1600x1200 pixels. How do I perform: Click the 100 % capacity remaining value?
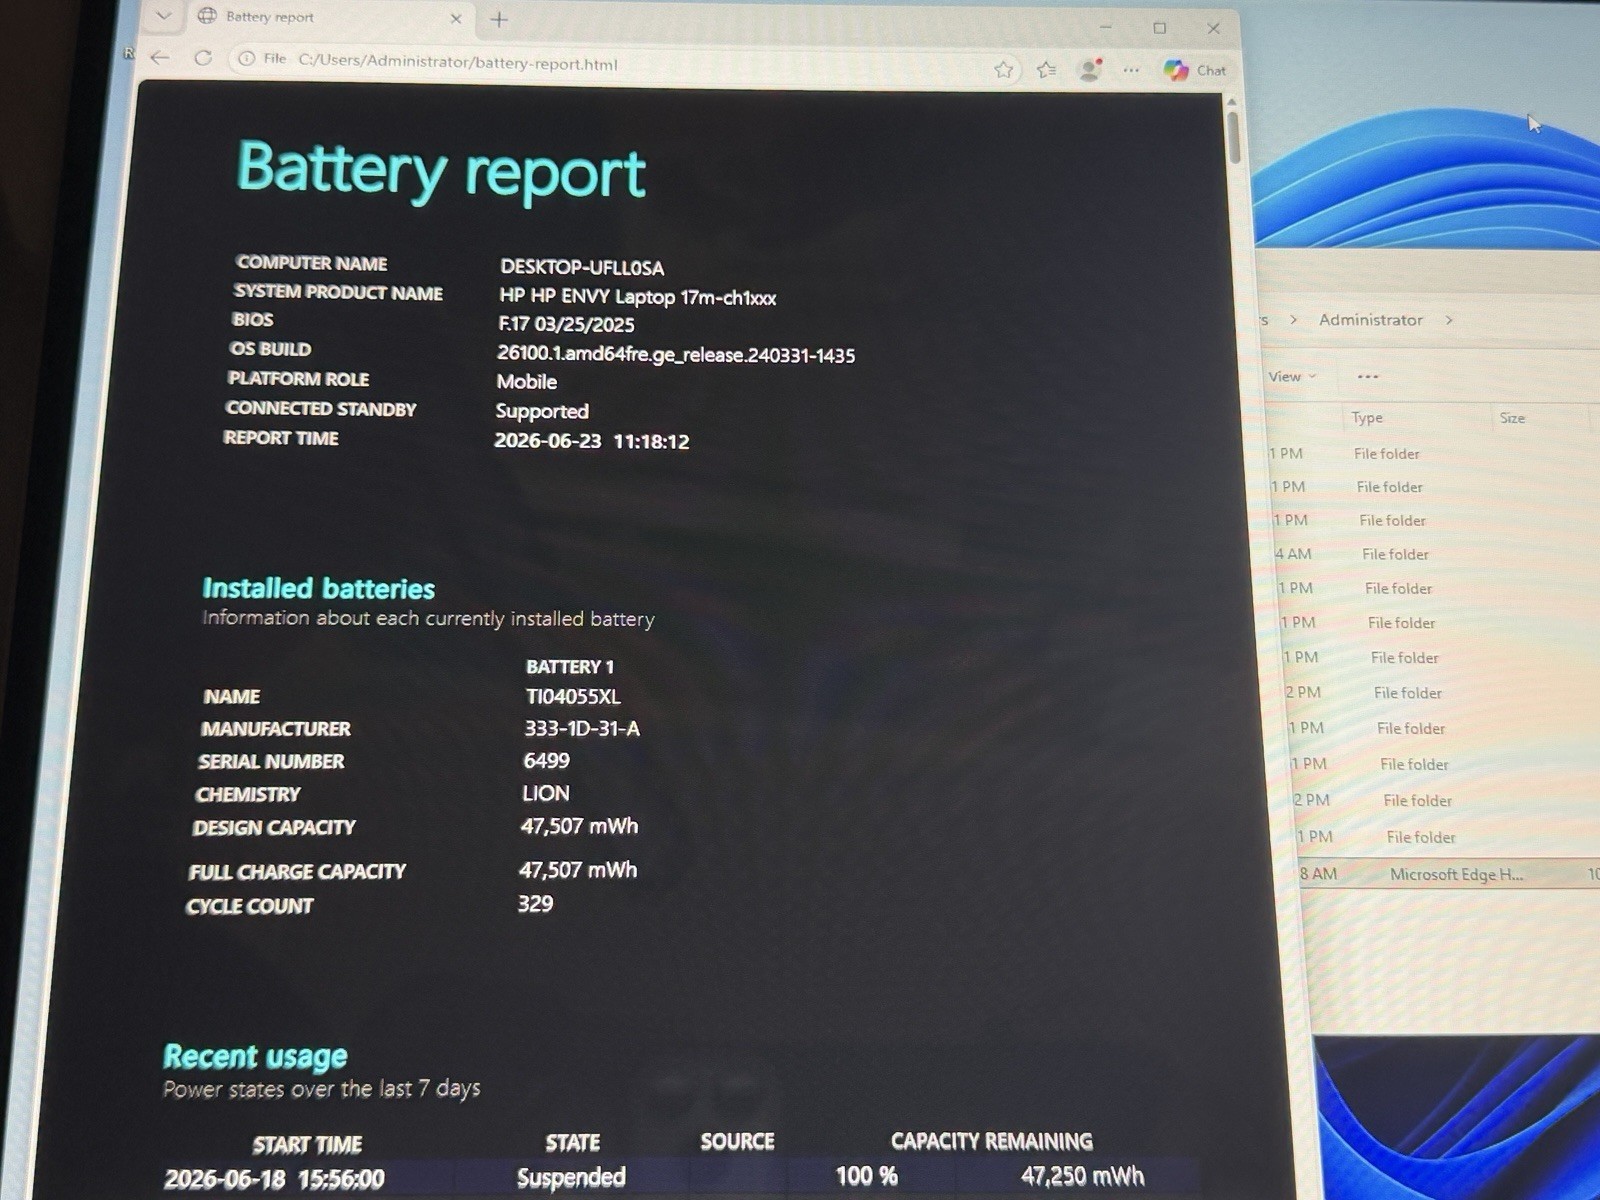(866, 1176)
